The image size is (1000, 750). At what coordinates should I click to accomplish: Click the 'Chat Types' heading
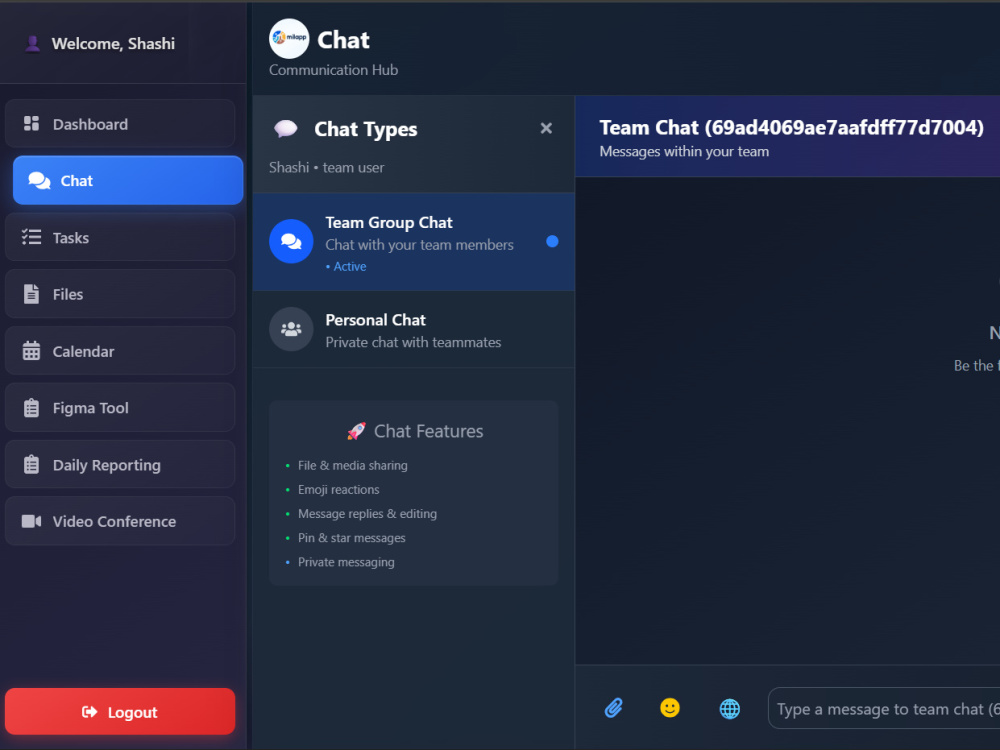click(365, 129)
